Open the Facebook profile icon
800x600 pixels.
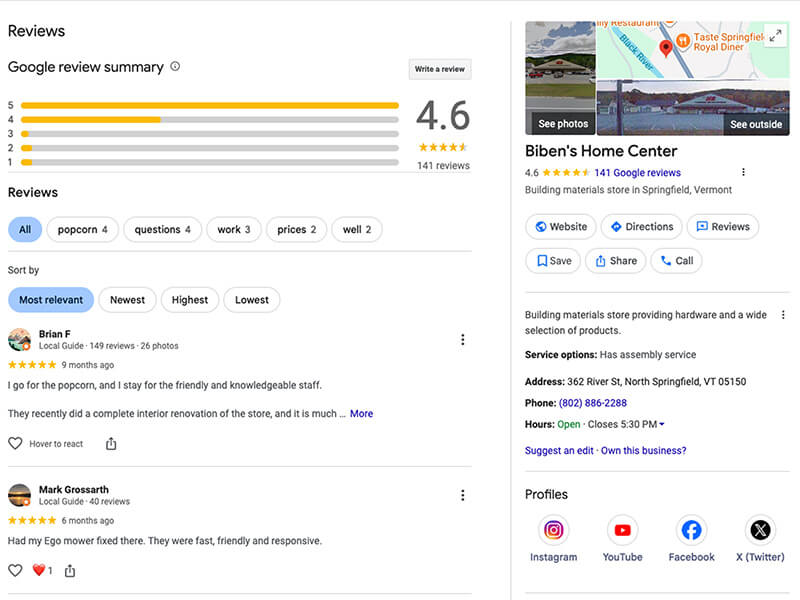pos(691,530)
